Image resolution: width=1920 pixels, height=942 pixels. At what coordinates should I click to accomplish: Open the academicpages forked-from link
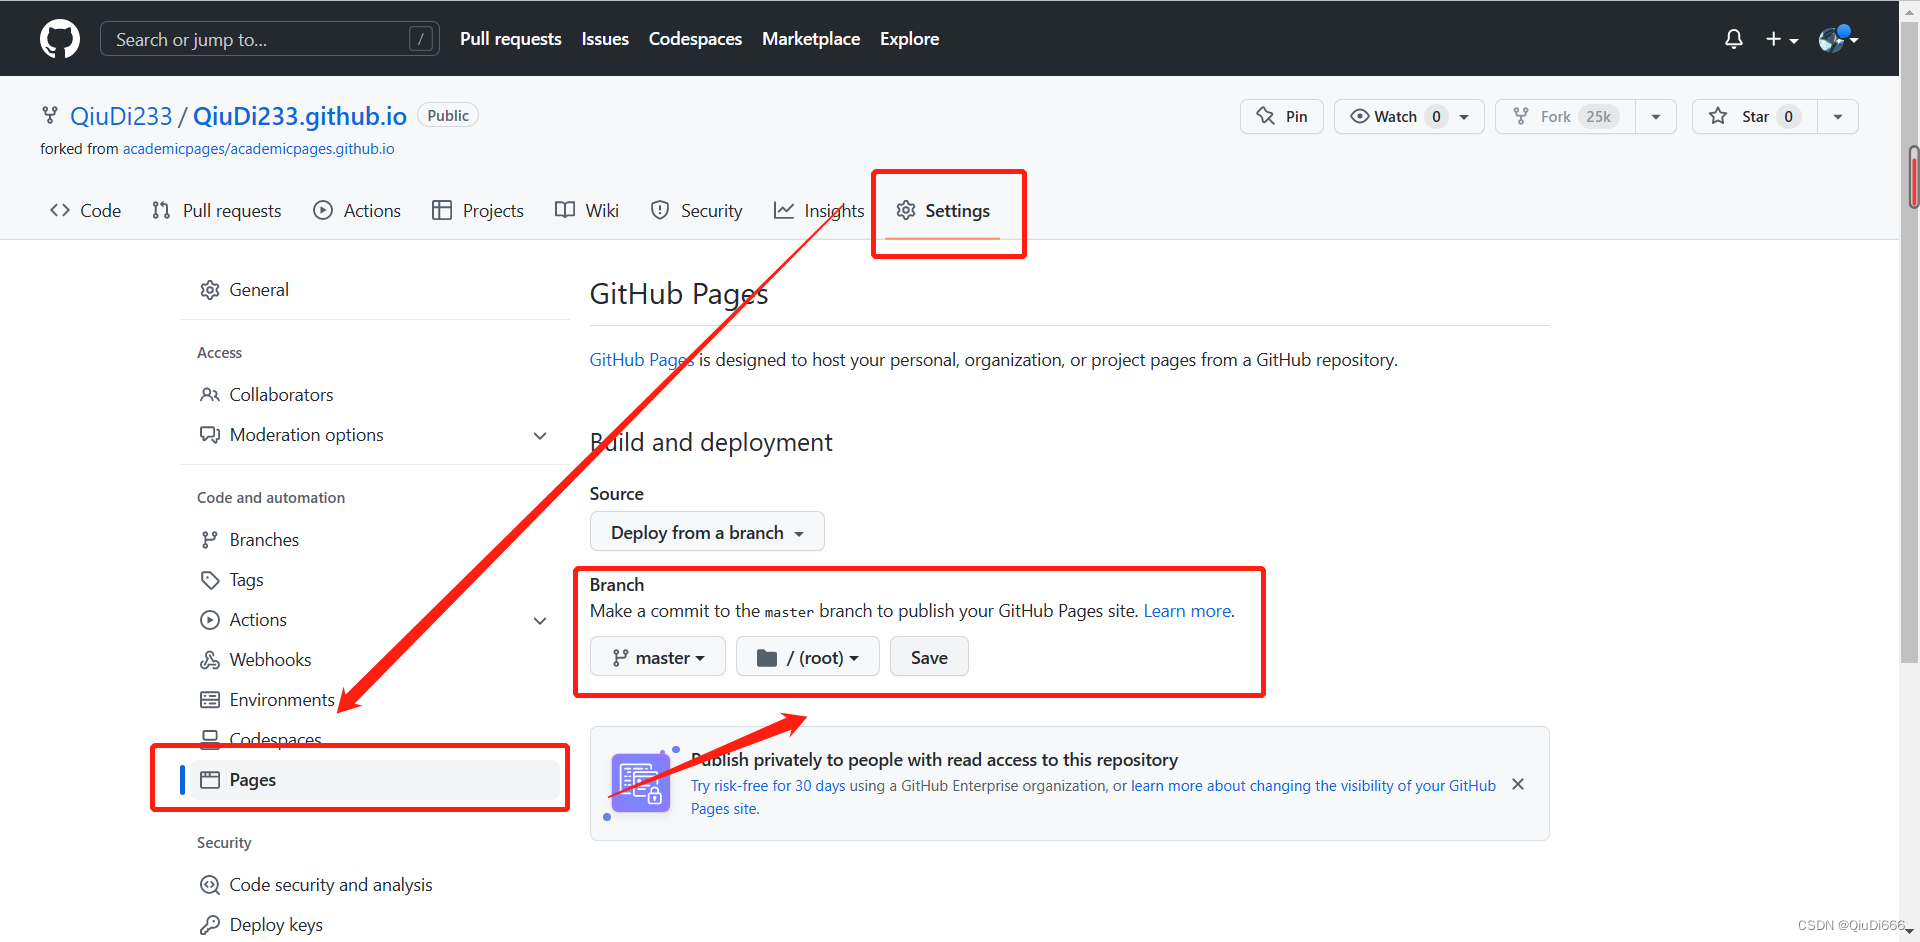click(258, 149)
